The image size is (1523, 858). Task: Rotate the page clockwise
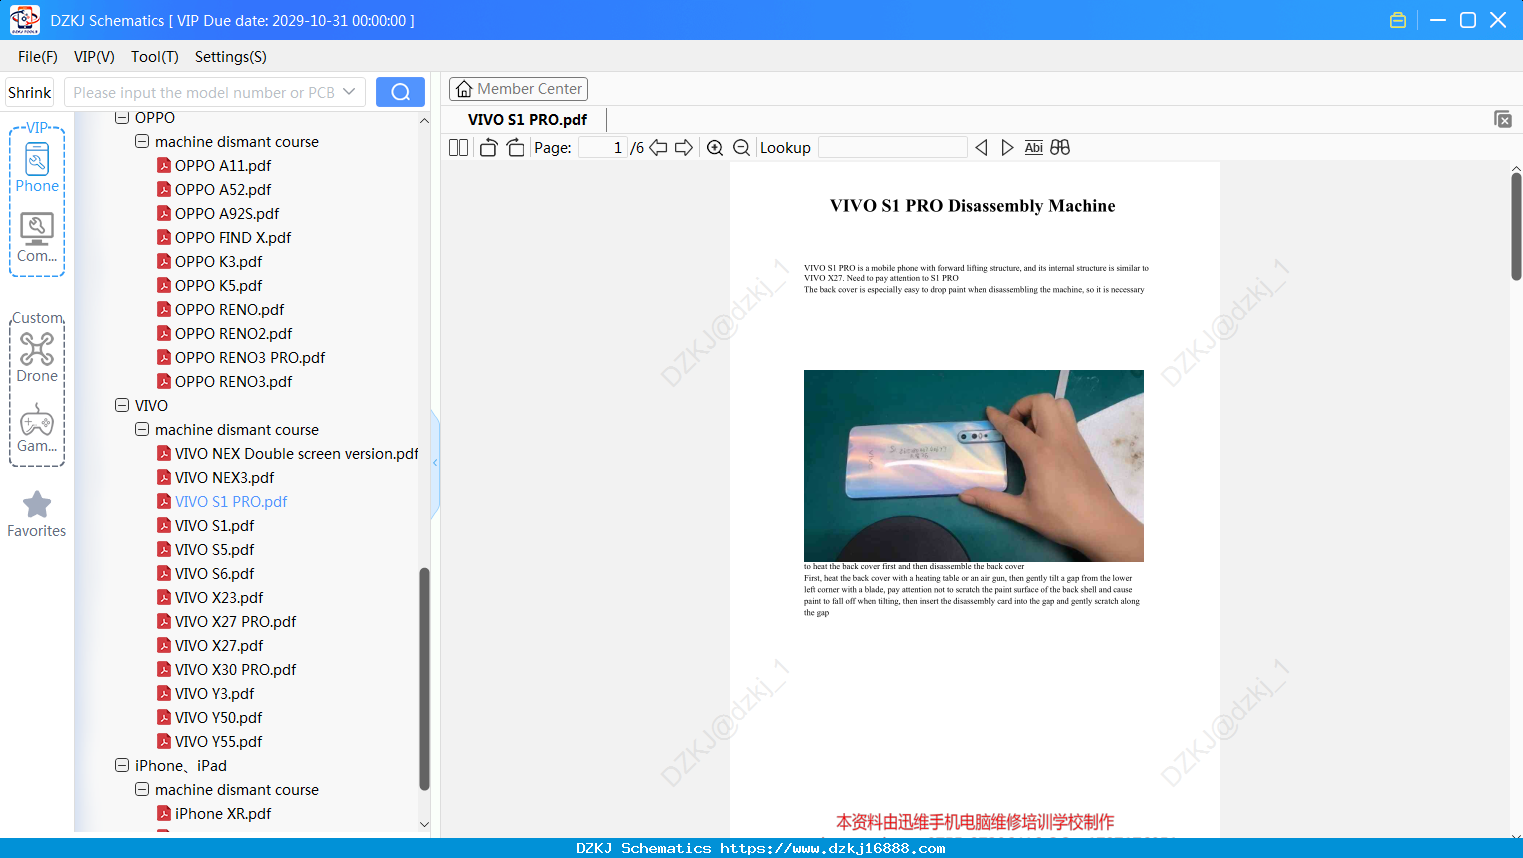pyautogui.click(x=515, y=148)
